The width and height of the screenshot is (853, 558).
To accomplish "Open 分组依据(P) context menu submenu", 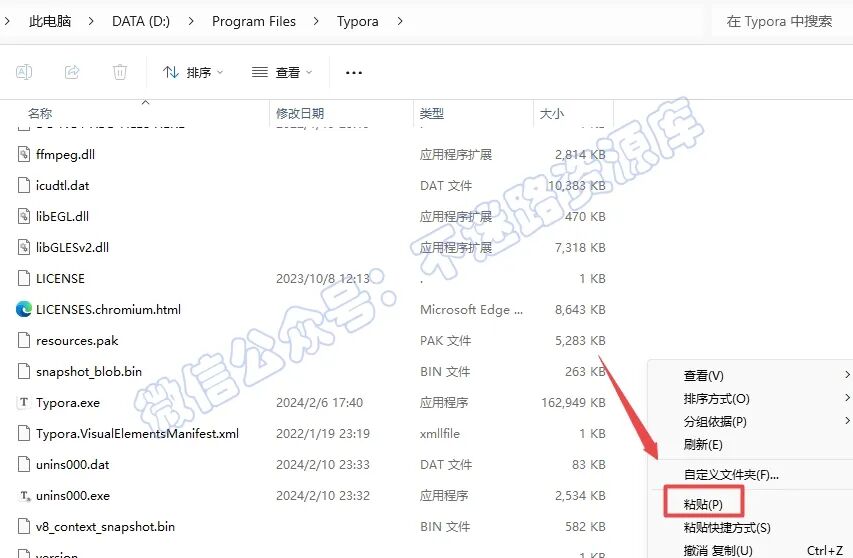I will pos(750,421).
